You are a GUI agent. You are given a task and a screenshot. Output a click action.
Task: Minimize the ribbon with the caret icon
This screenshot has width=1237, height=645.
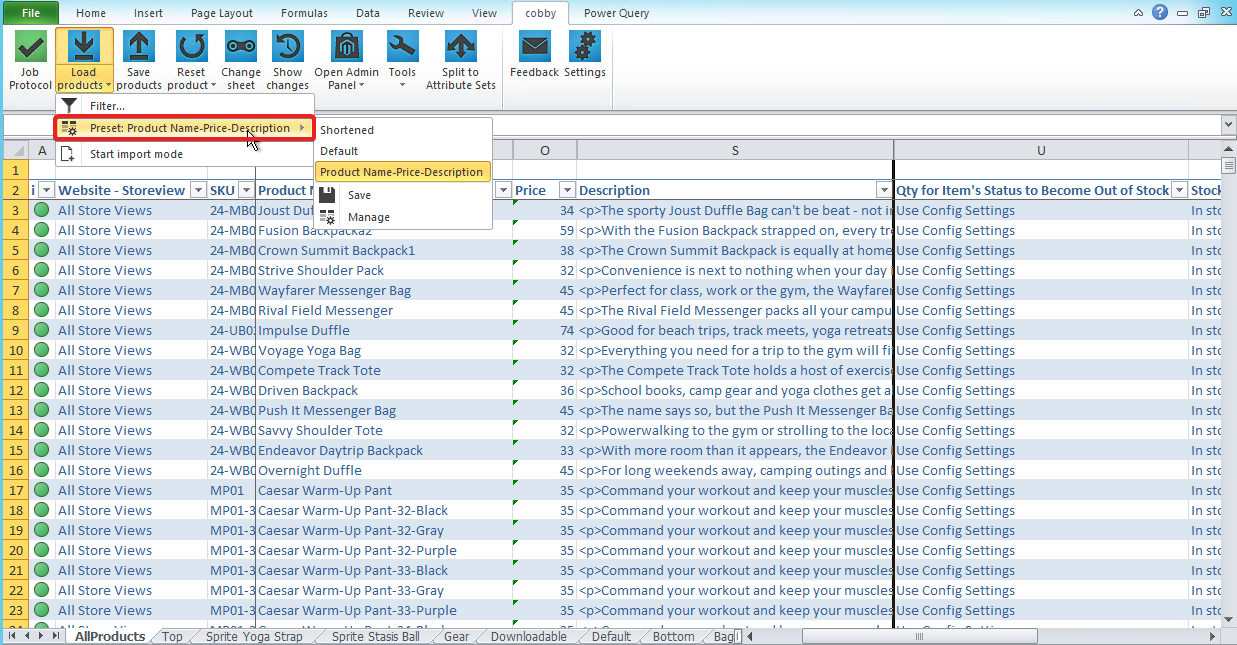(1139, 13)
